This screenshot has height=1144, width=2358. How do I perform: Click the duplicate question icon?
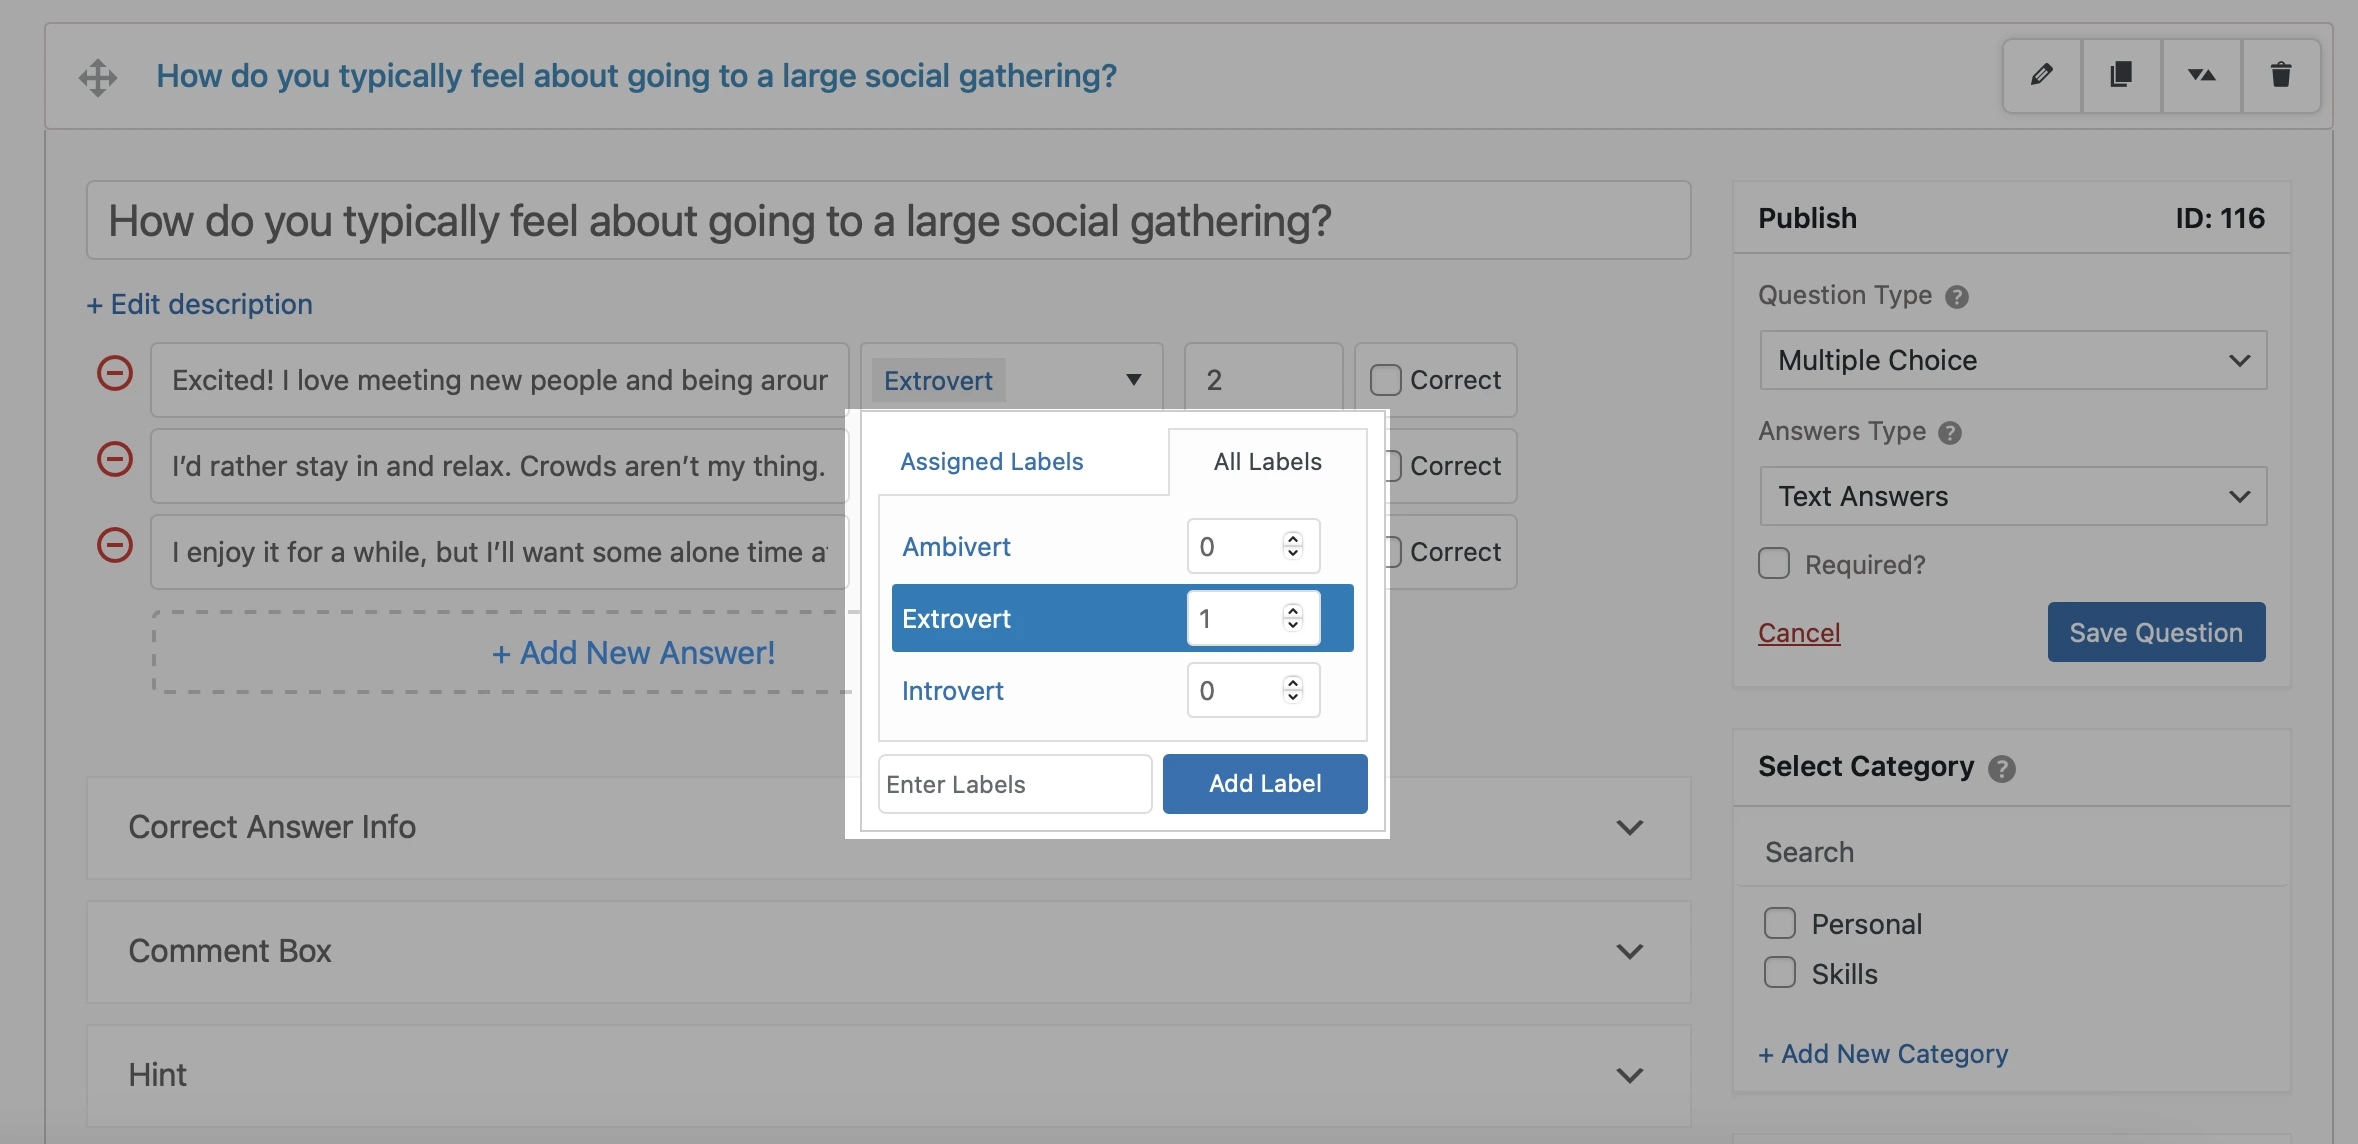click(x=2121, y=75)
